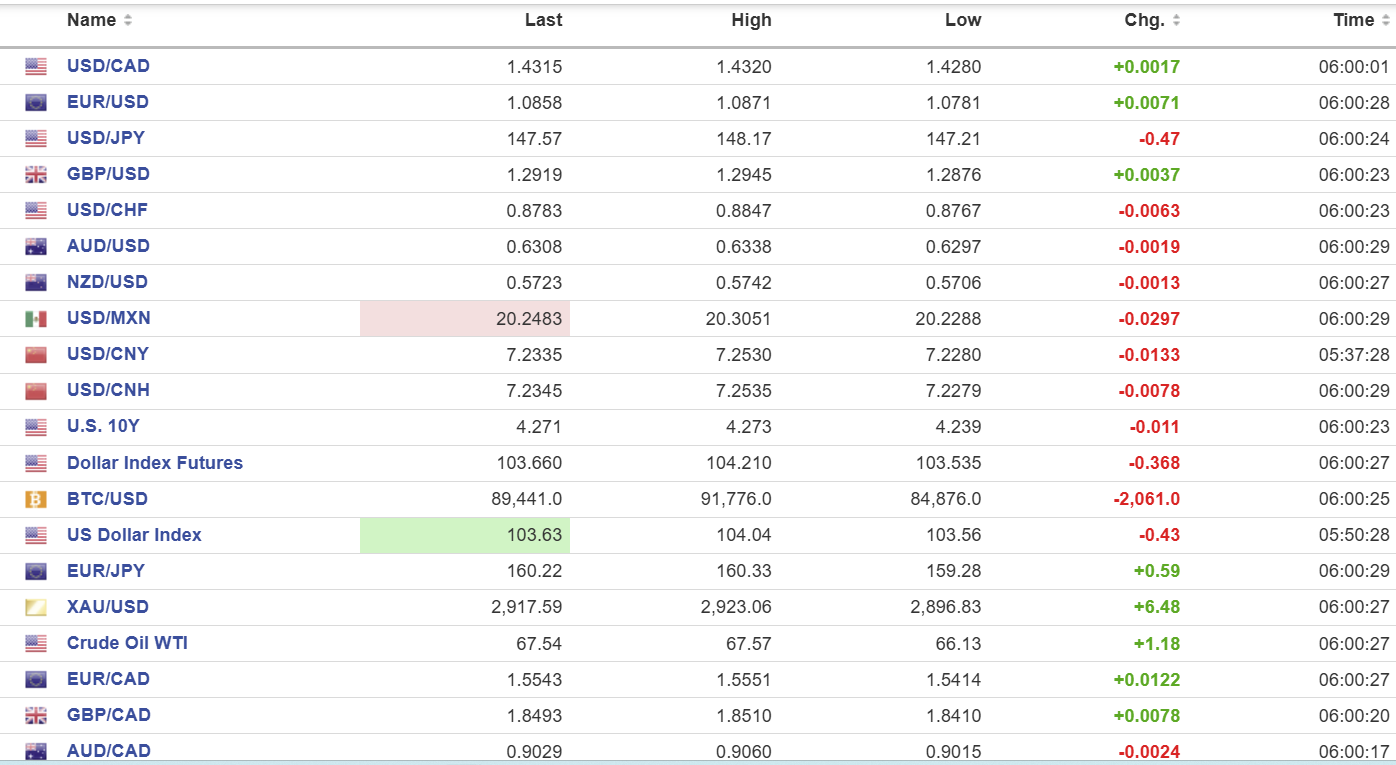Image resolution: width=1396 pixels, height=765 pixels.
Task: Click the China flag beside USD/CNY
Action: point(36,355)
